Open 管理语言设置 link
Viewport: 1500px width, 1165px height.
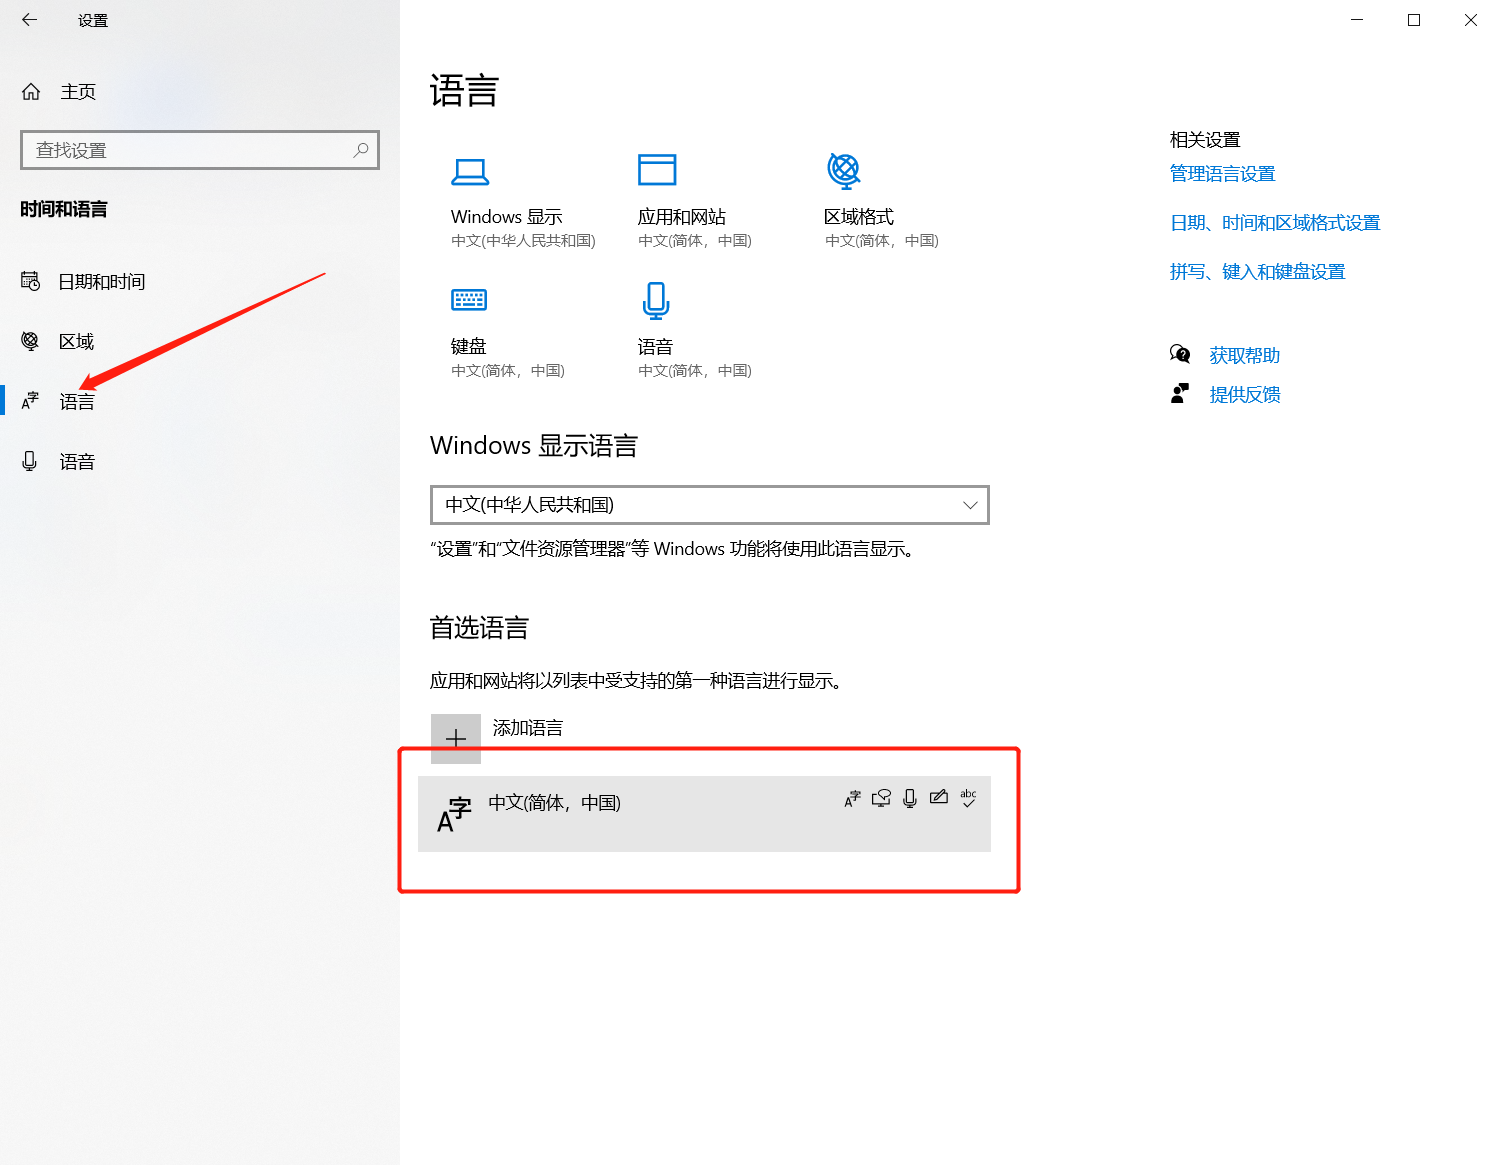point(1222,173)
